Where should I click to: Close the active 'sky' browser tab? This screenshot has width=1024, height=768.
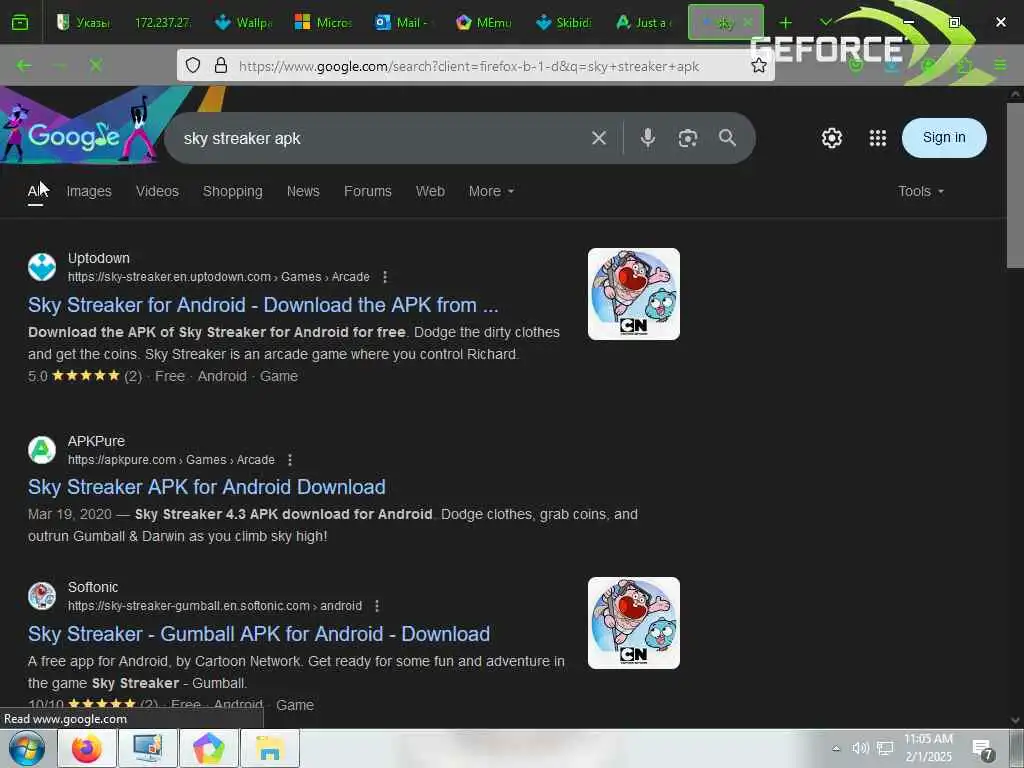748,22
